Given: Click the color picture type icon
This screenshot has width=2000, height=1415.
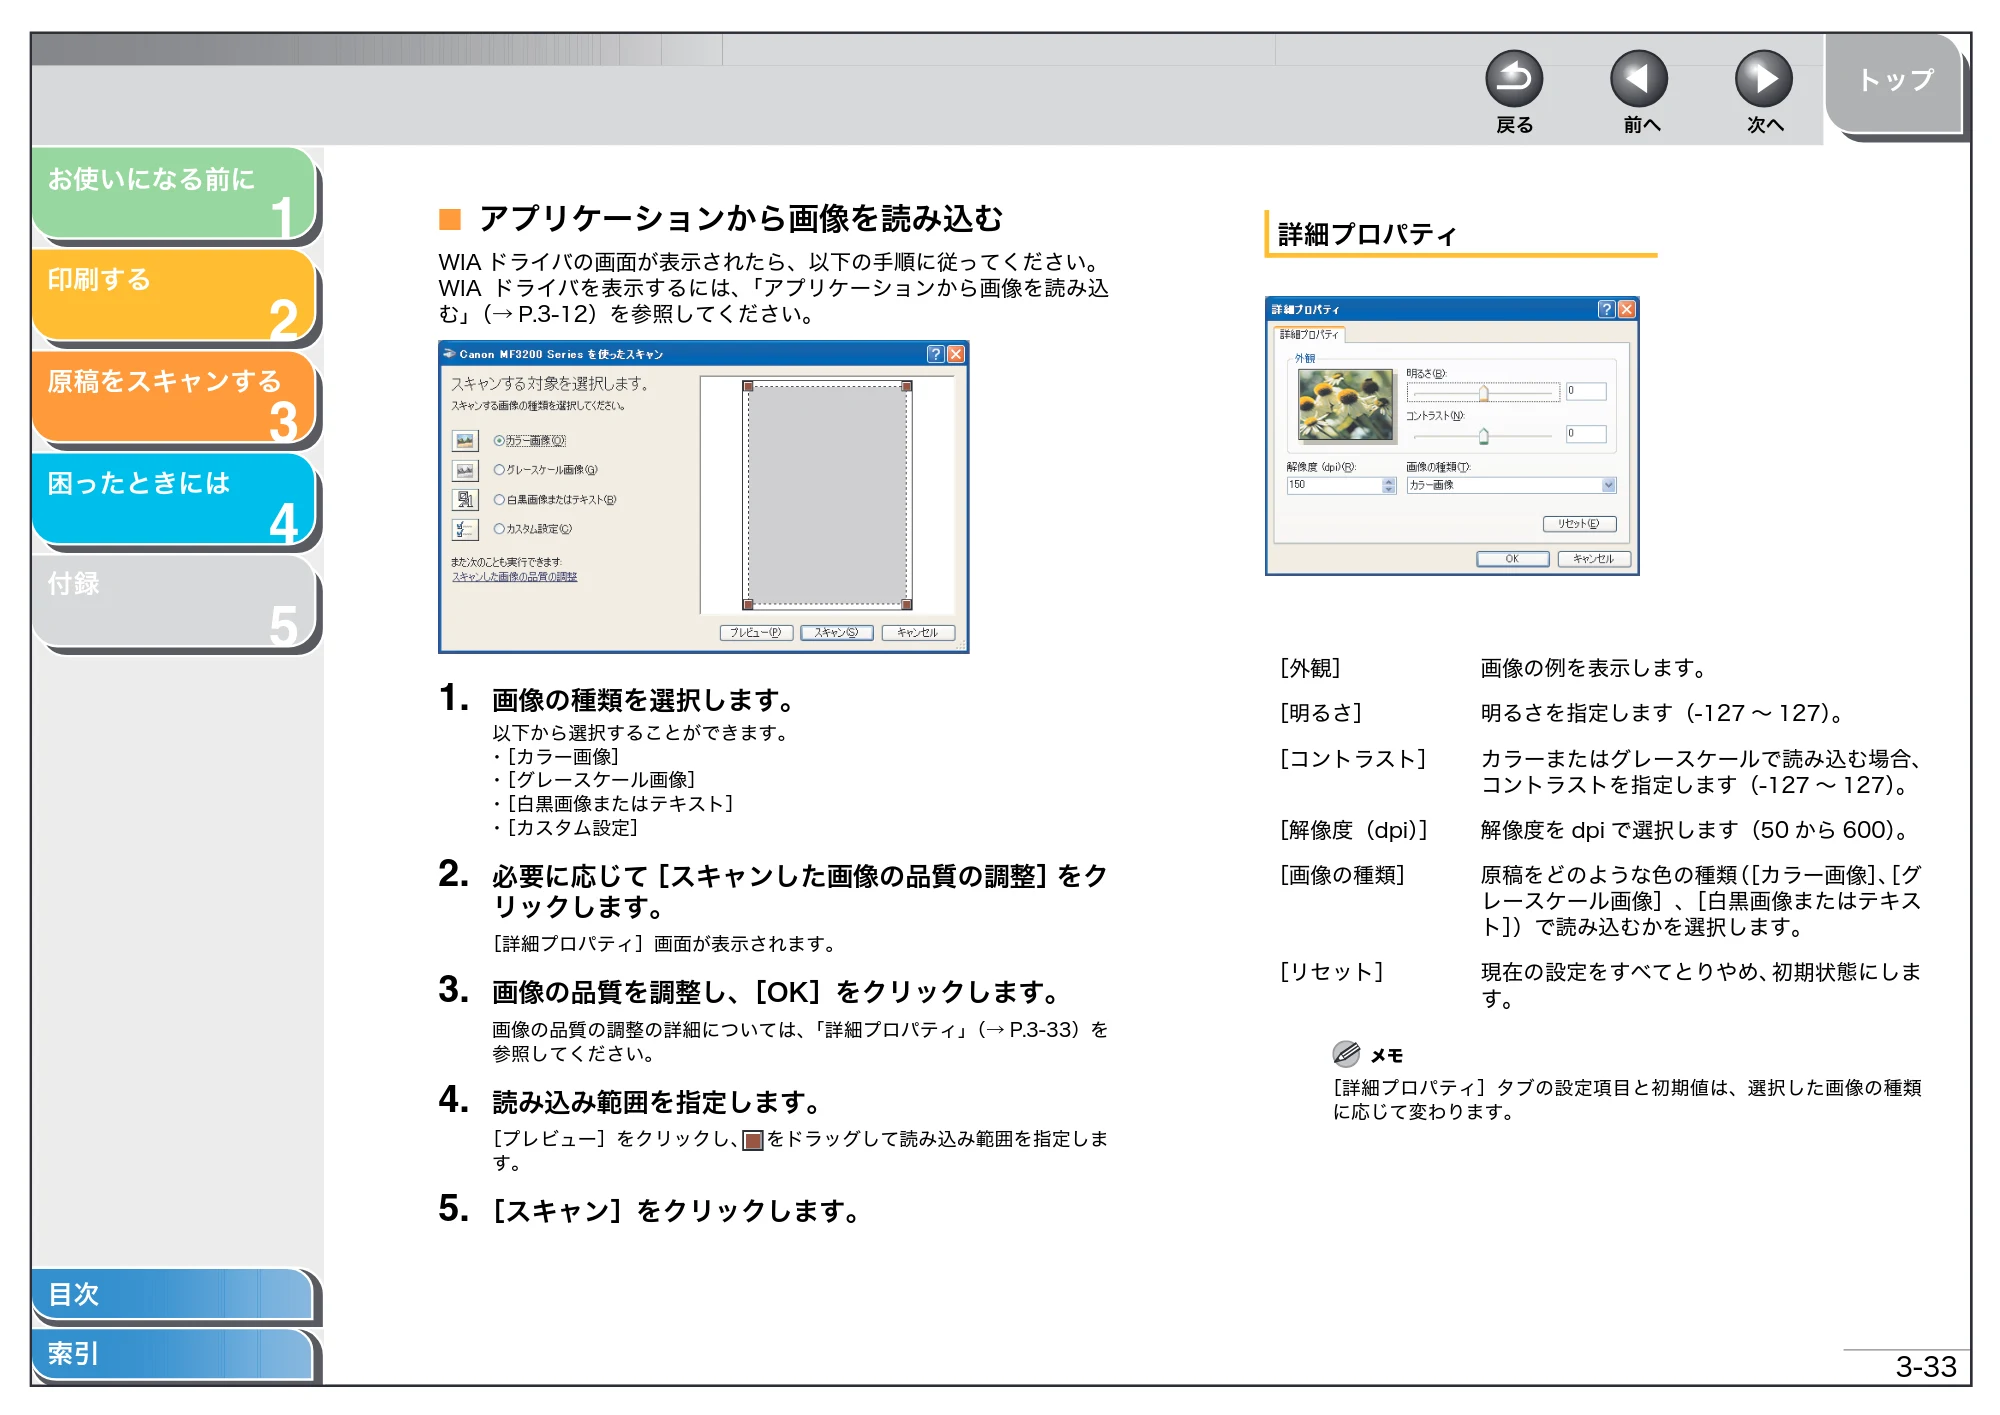Looking at the screenshot, I should tap(465, 441).
